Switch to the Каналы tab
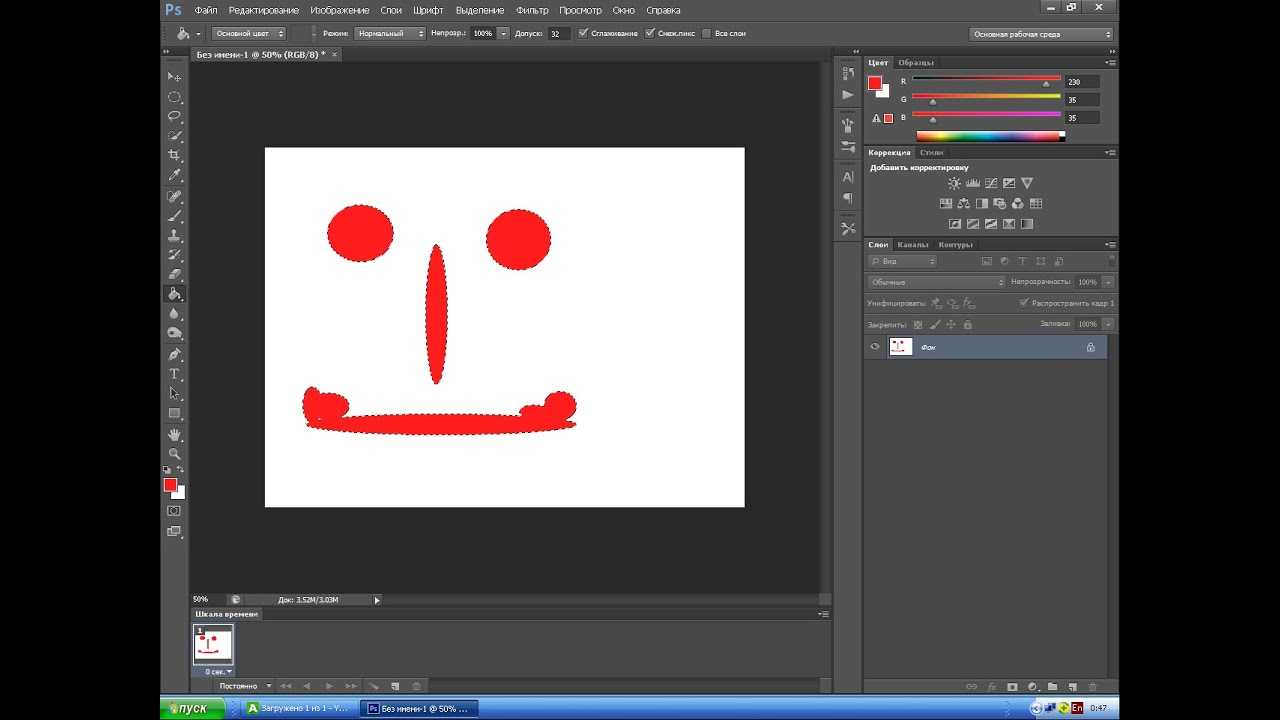Viewport: 1280px width, 720px height. tap(912, 244)
